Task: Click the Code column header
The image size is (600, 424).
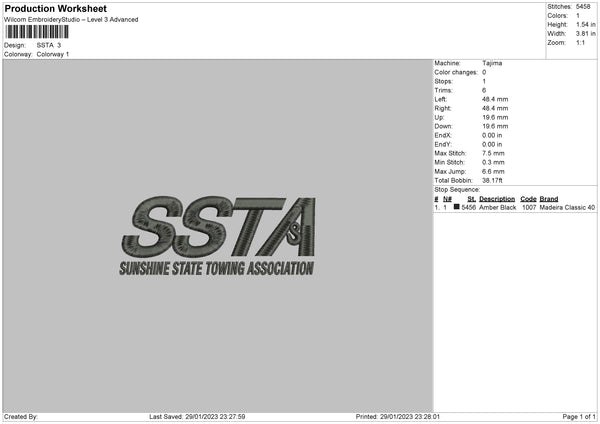Action: coord(528,199)
